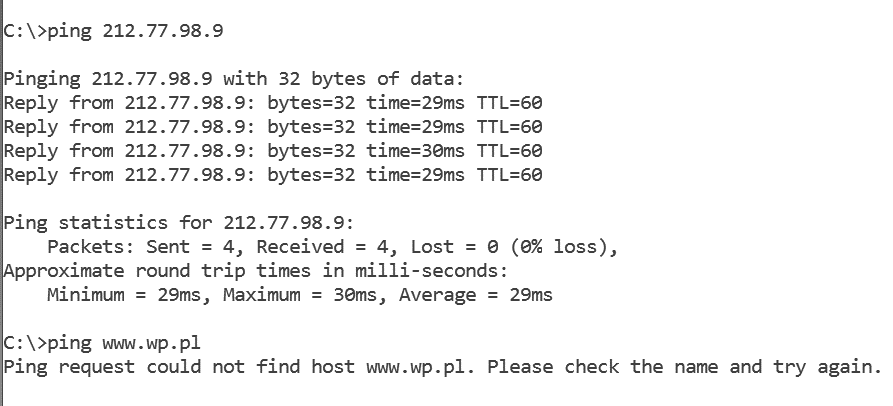Click "Ping request could not find host" text
The height and width of the screenshot is (406, 893).
pyautogui.click(x=179, y=367)
